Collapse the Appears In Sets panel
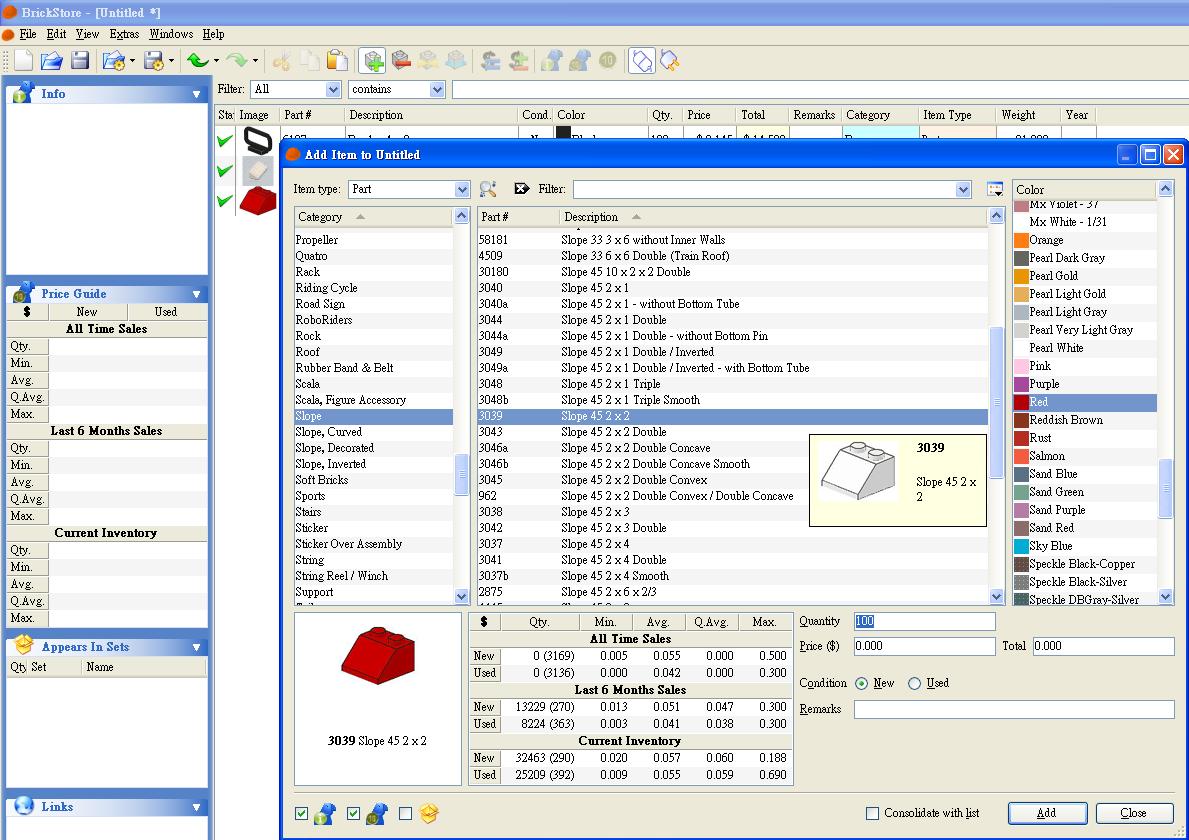 [x=196, y=647]
